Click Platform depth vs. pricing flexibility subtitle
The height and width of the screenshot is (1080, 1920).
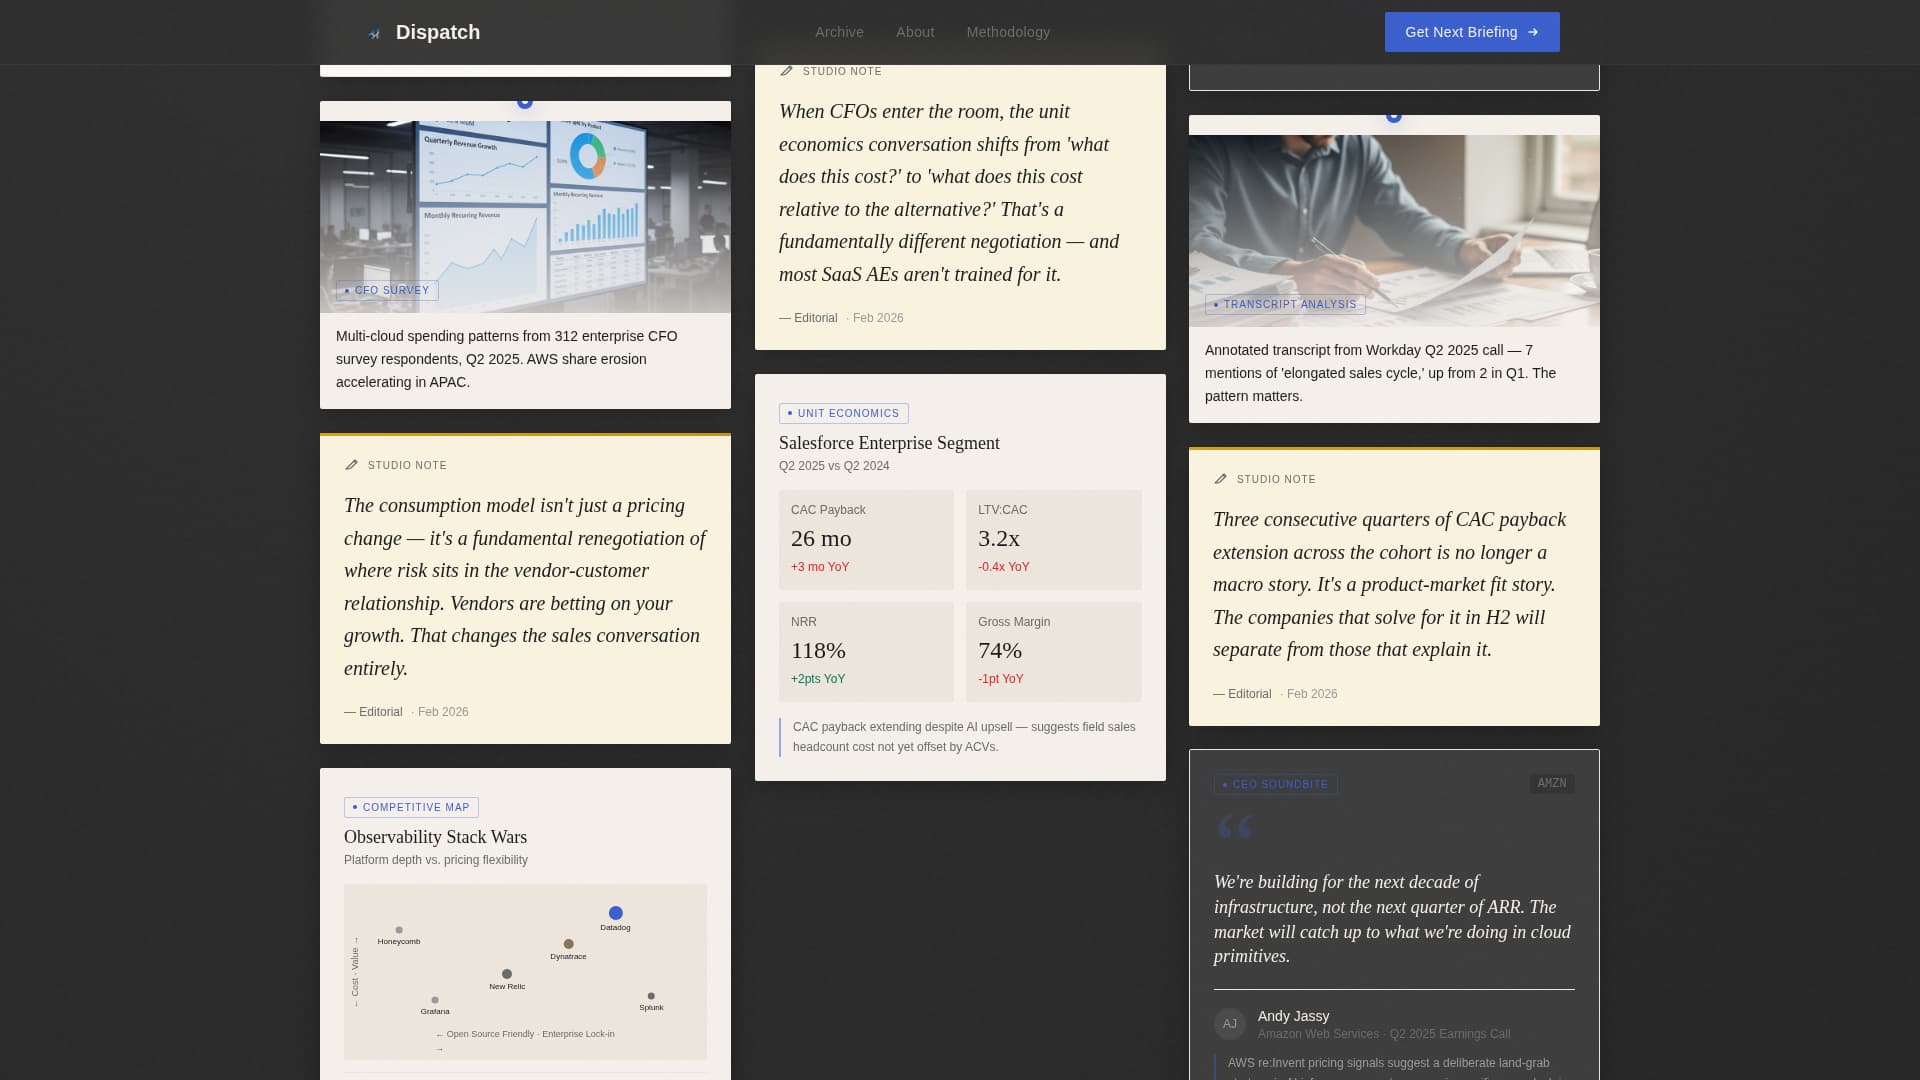[x=436, y=860]
